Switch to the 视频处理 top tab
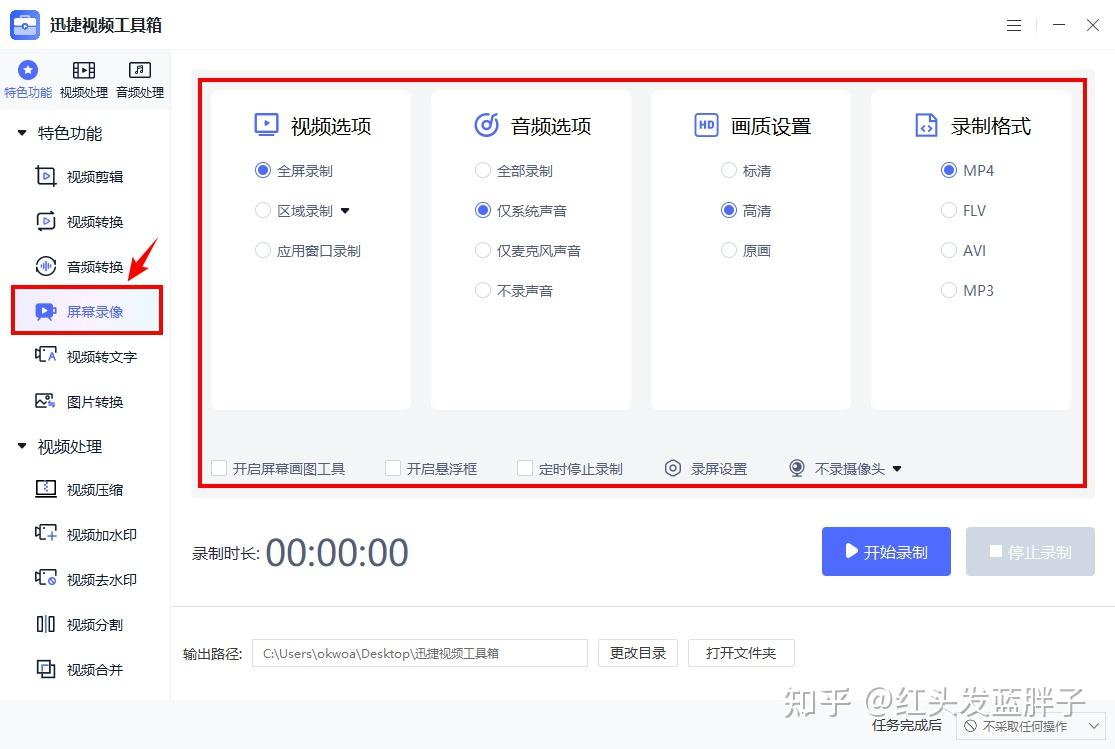1115x749 pixels. 84,80
